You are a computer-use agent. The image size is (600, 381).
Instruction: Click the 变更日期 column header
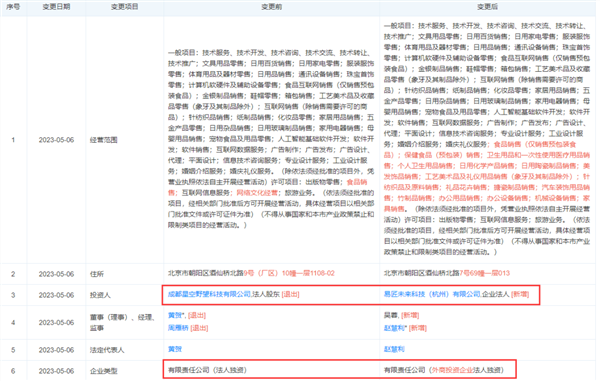[56, 7]
